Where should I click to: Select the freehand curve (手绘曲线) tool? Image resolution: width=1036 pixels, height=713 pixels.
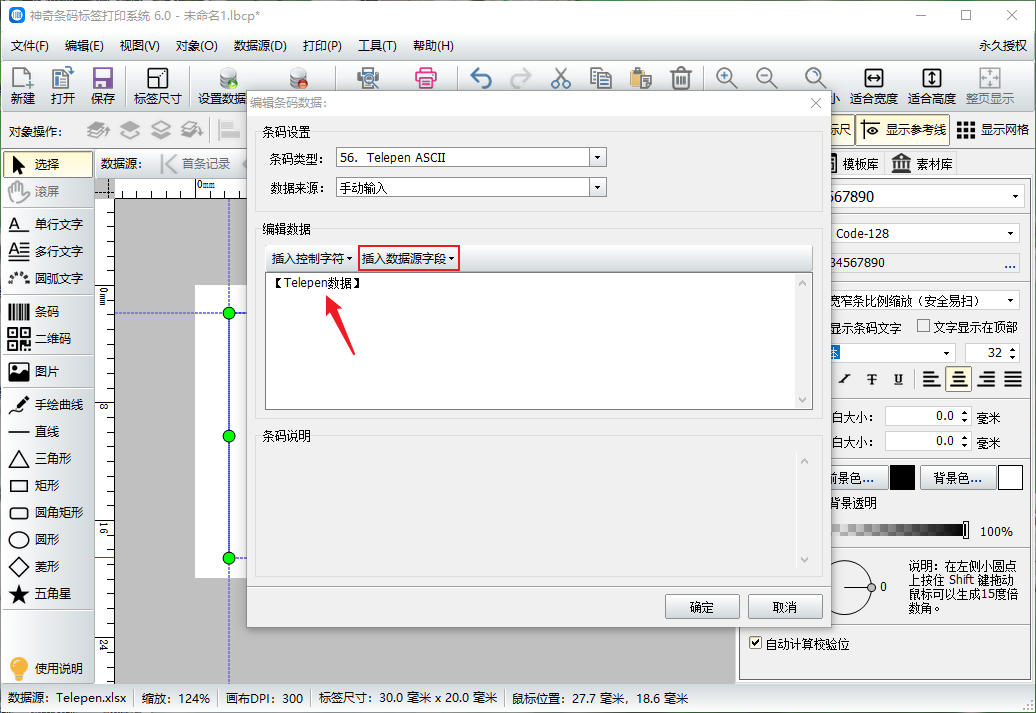[x=46, y=405]
